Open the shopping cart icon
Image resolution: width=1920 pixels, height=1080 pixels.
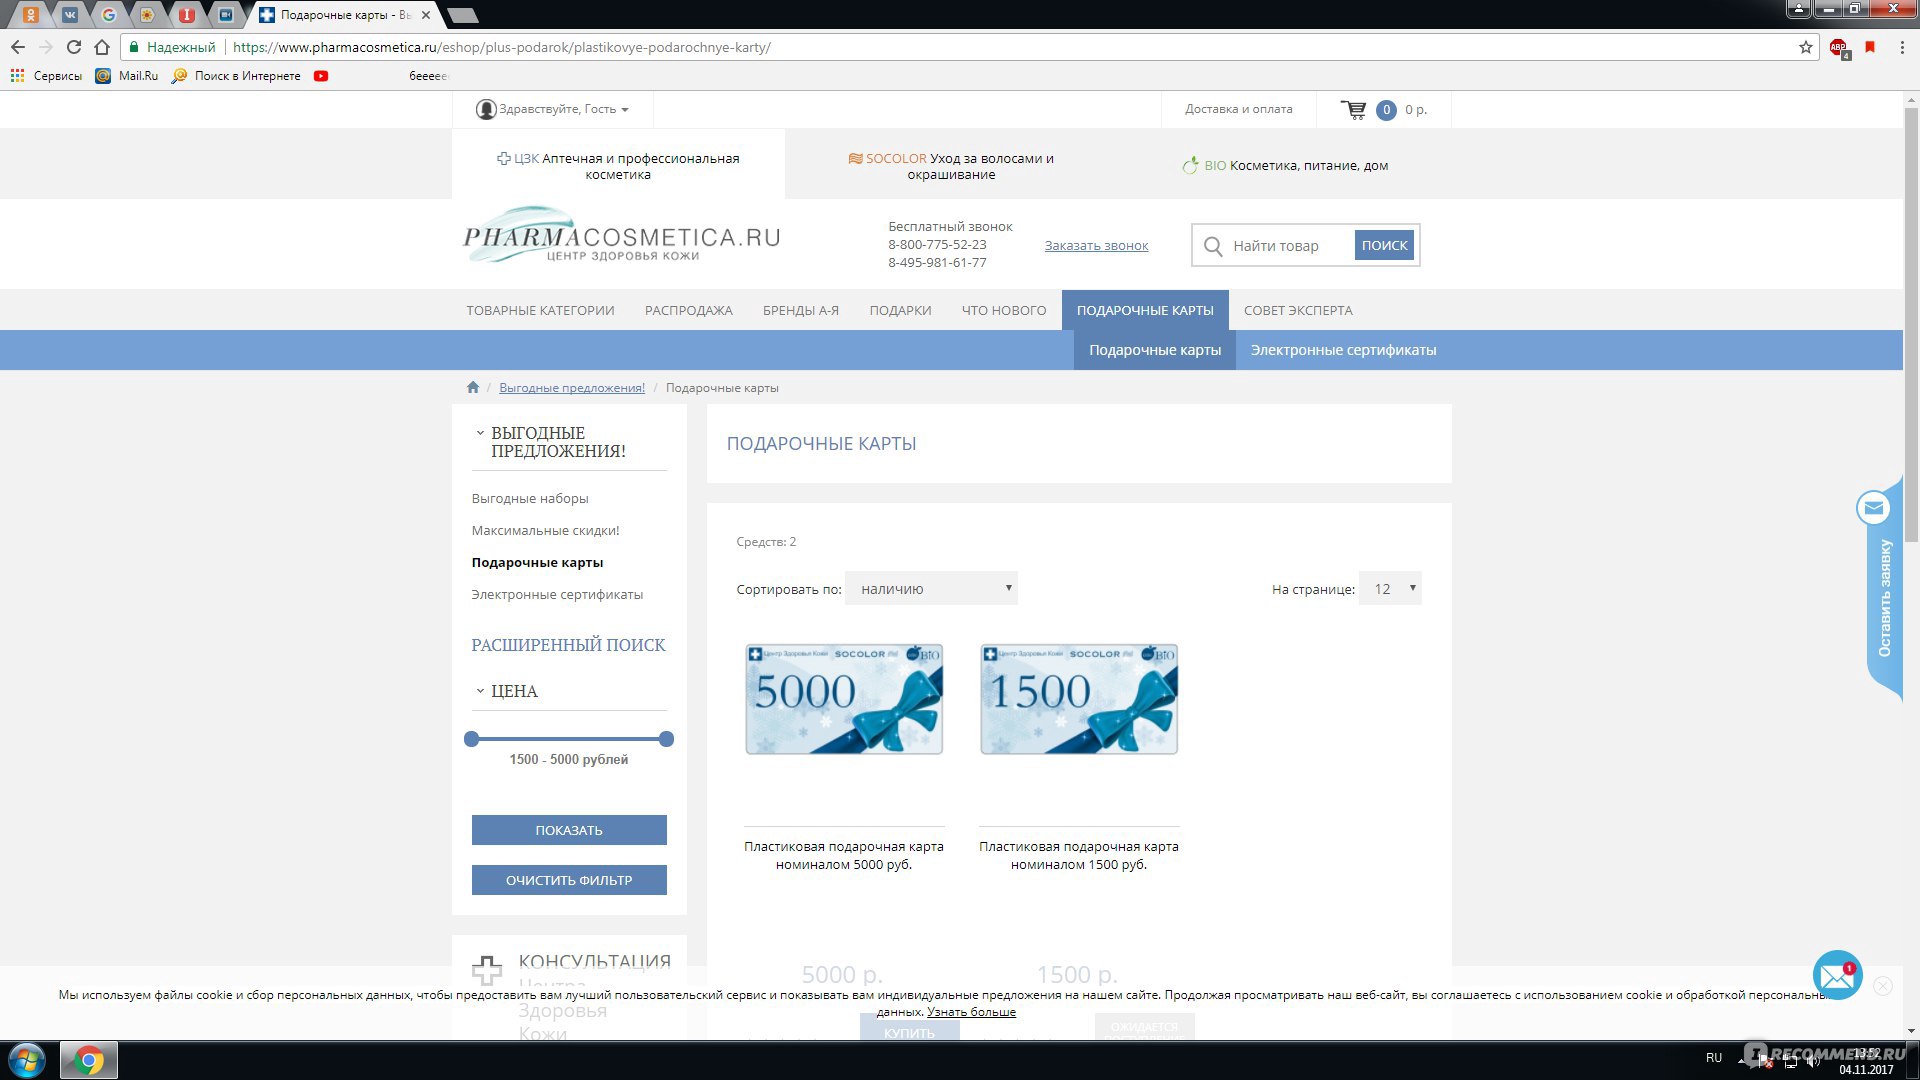click(1354, 109)
